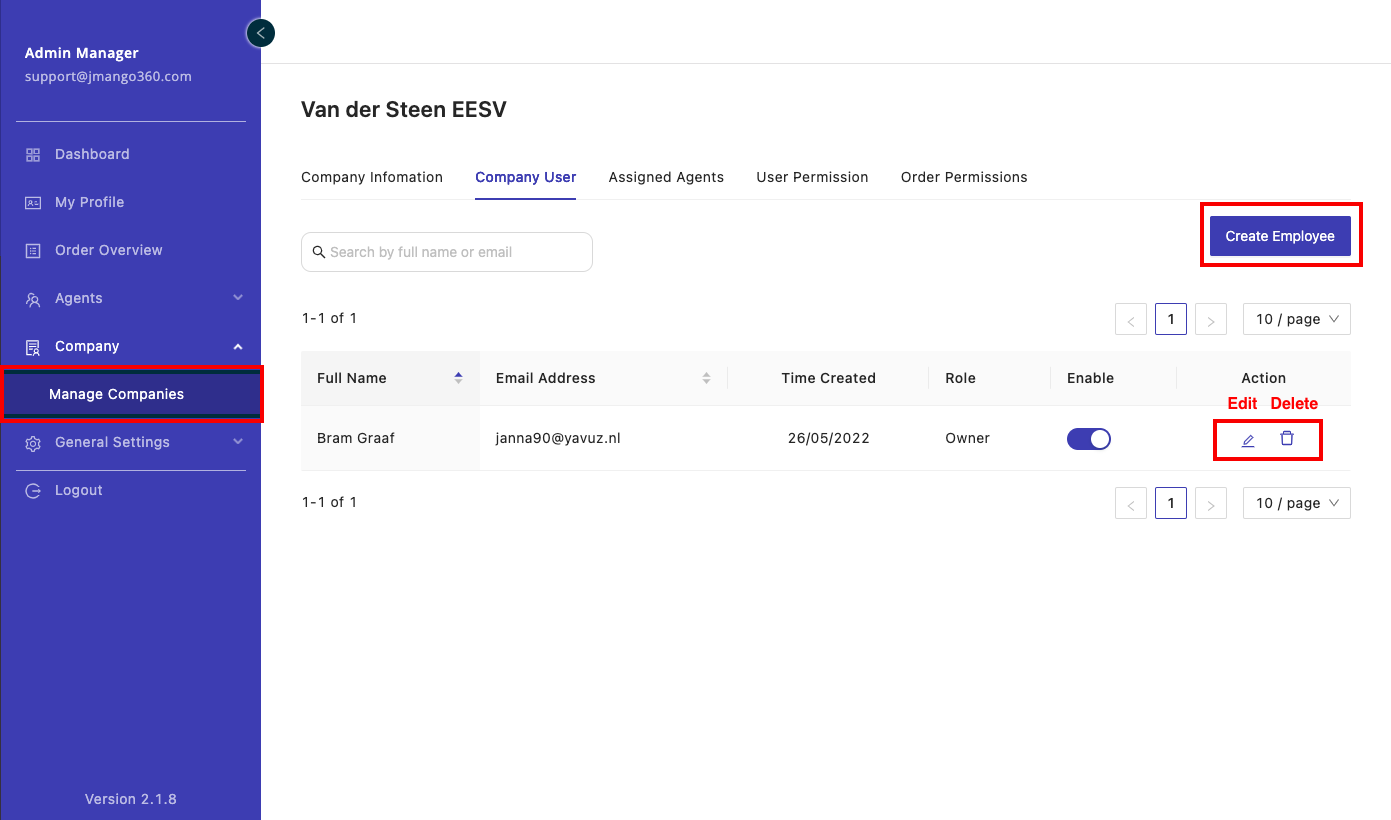Click the My Profile icon in the sidebar

tap(33, 203)
